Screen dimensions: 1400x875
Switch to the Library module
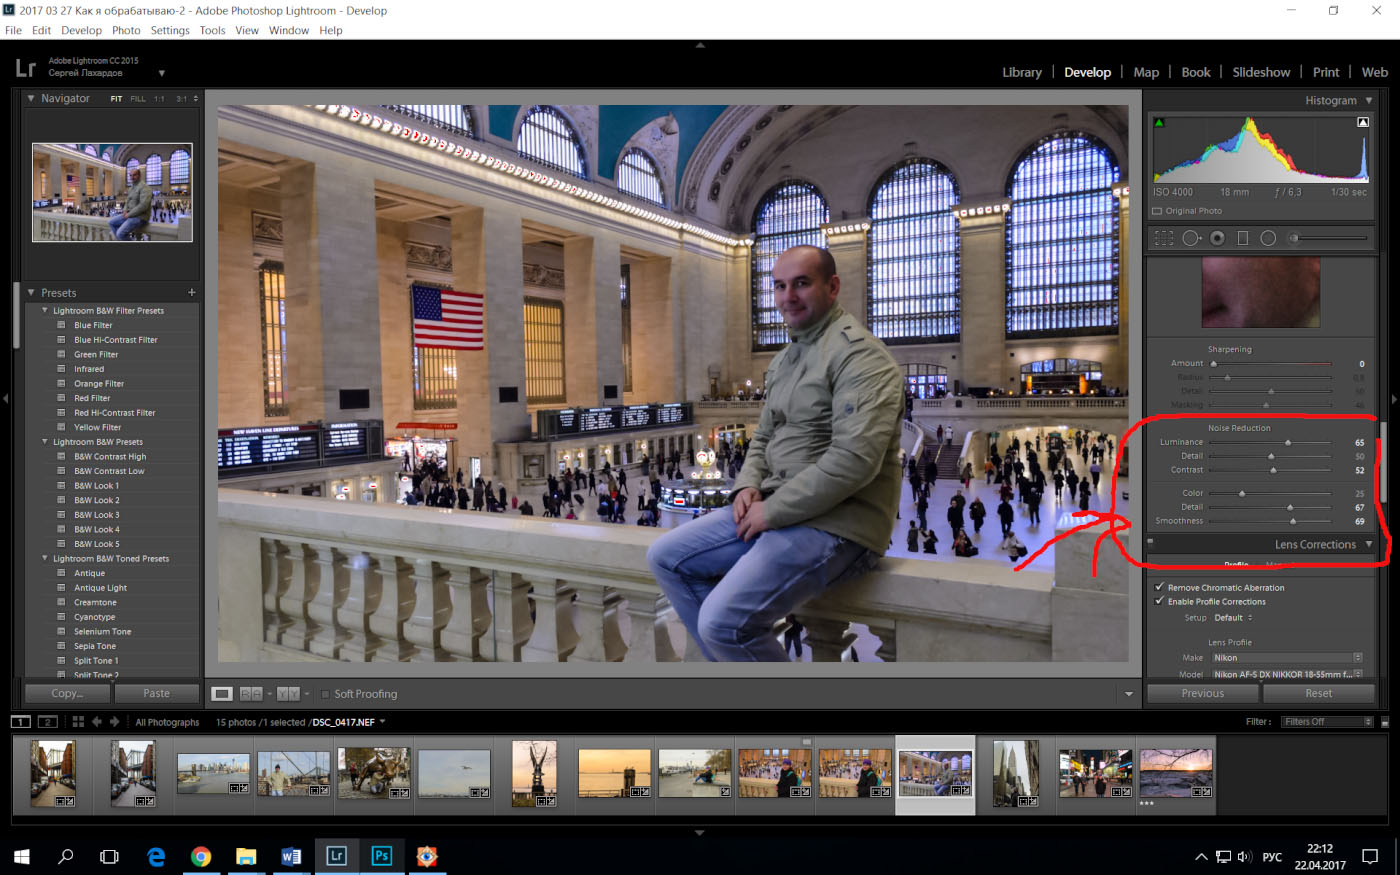[x=1021, y=72]
